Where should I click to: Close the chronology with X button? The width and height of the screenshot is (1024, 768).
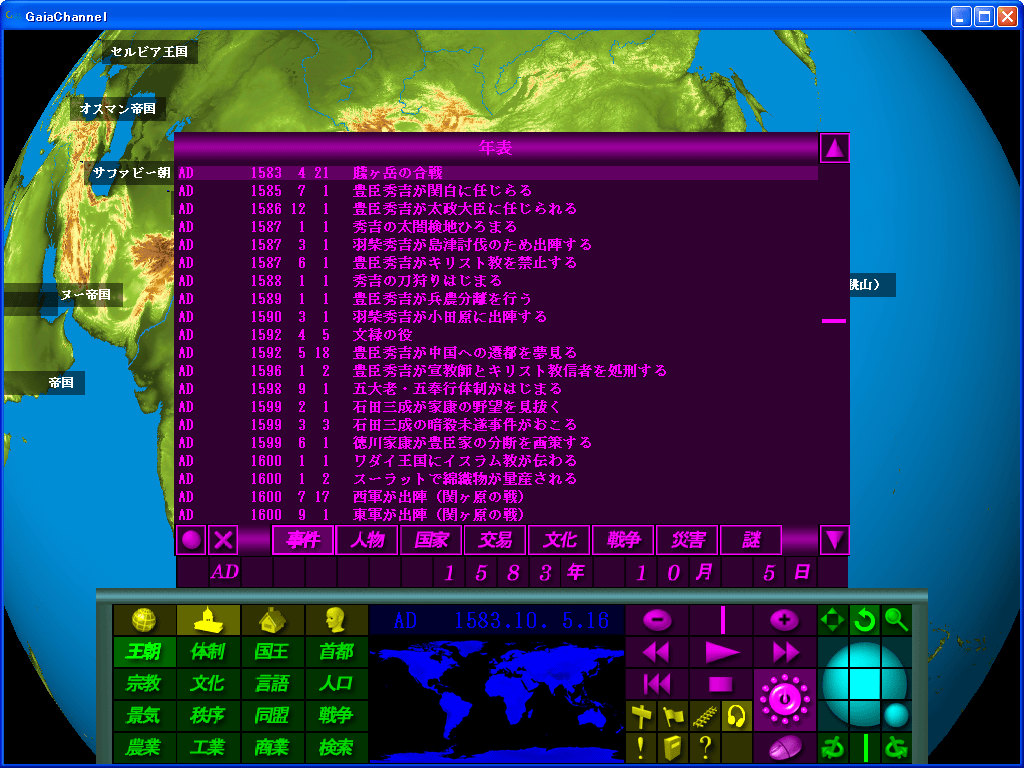(x=223, y=540)
